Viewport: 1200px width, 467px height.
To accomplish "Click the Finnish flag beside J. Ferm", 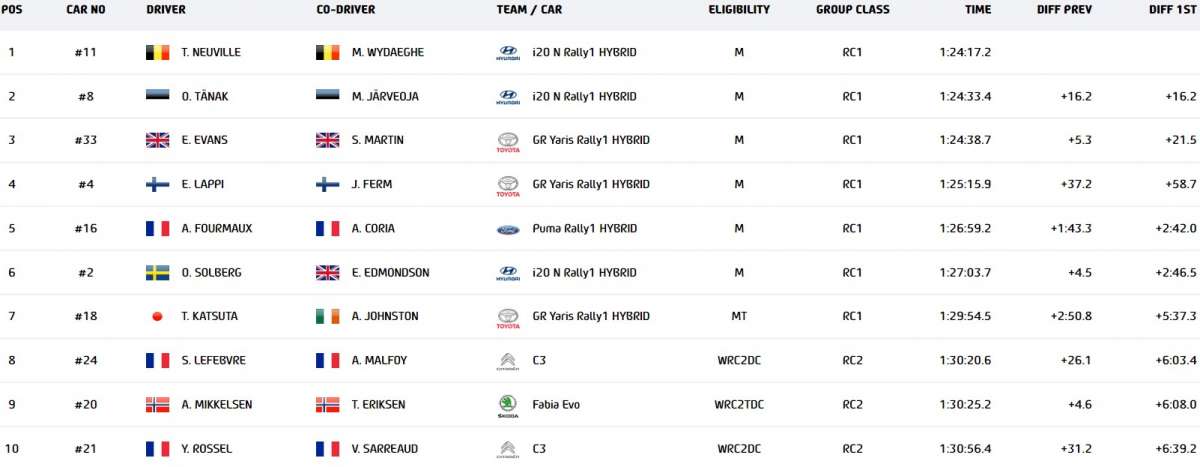I will pyautogui.click(x=327, y=185).
